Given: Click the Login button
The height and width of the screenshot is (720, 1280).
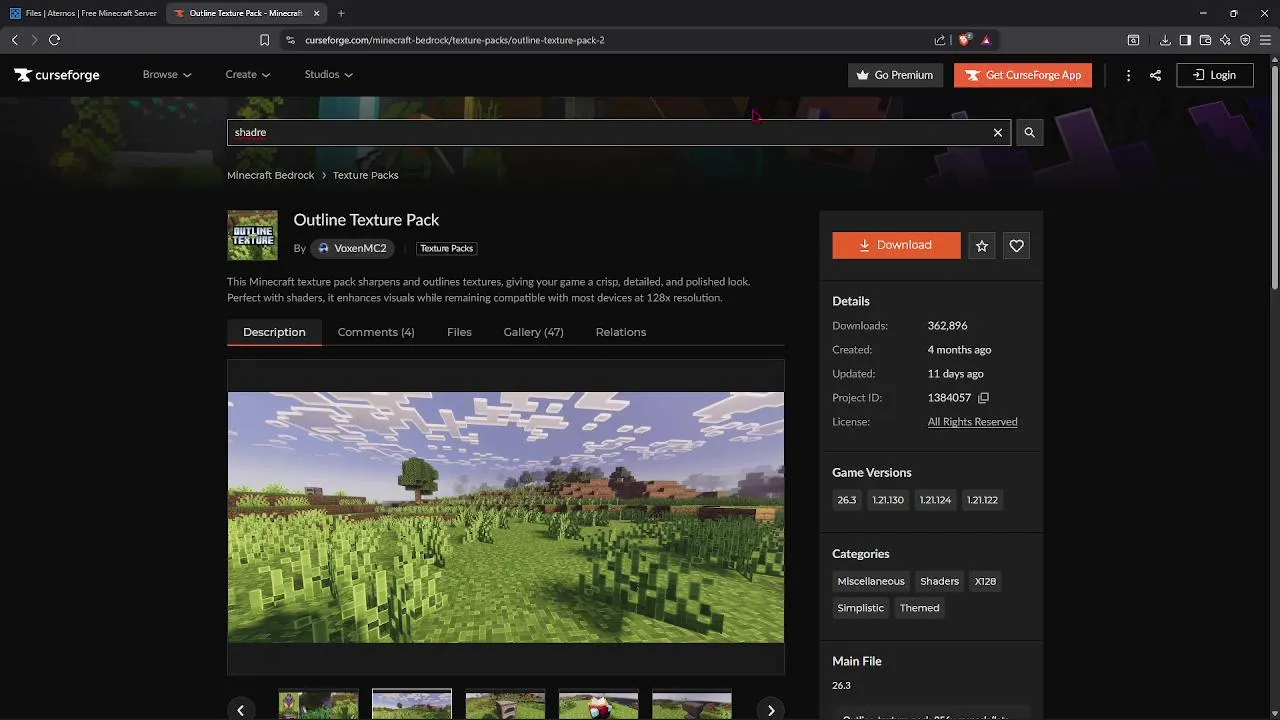Looking at the screenshot, I should [1215, 75].
